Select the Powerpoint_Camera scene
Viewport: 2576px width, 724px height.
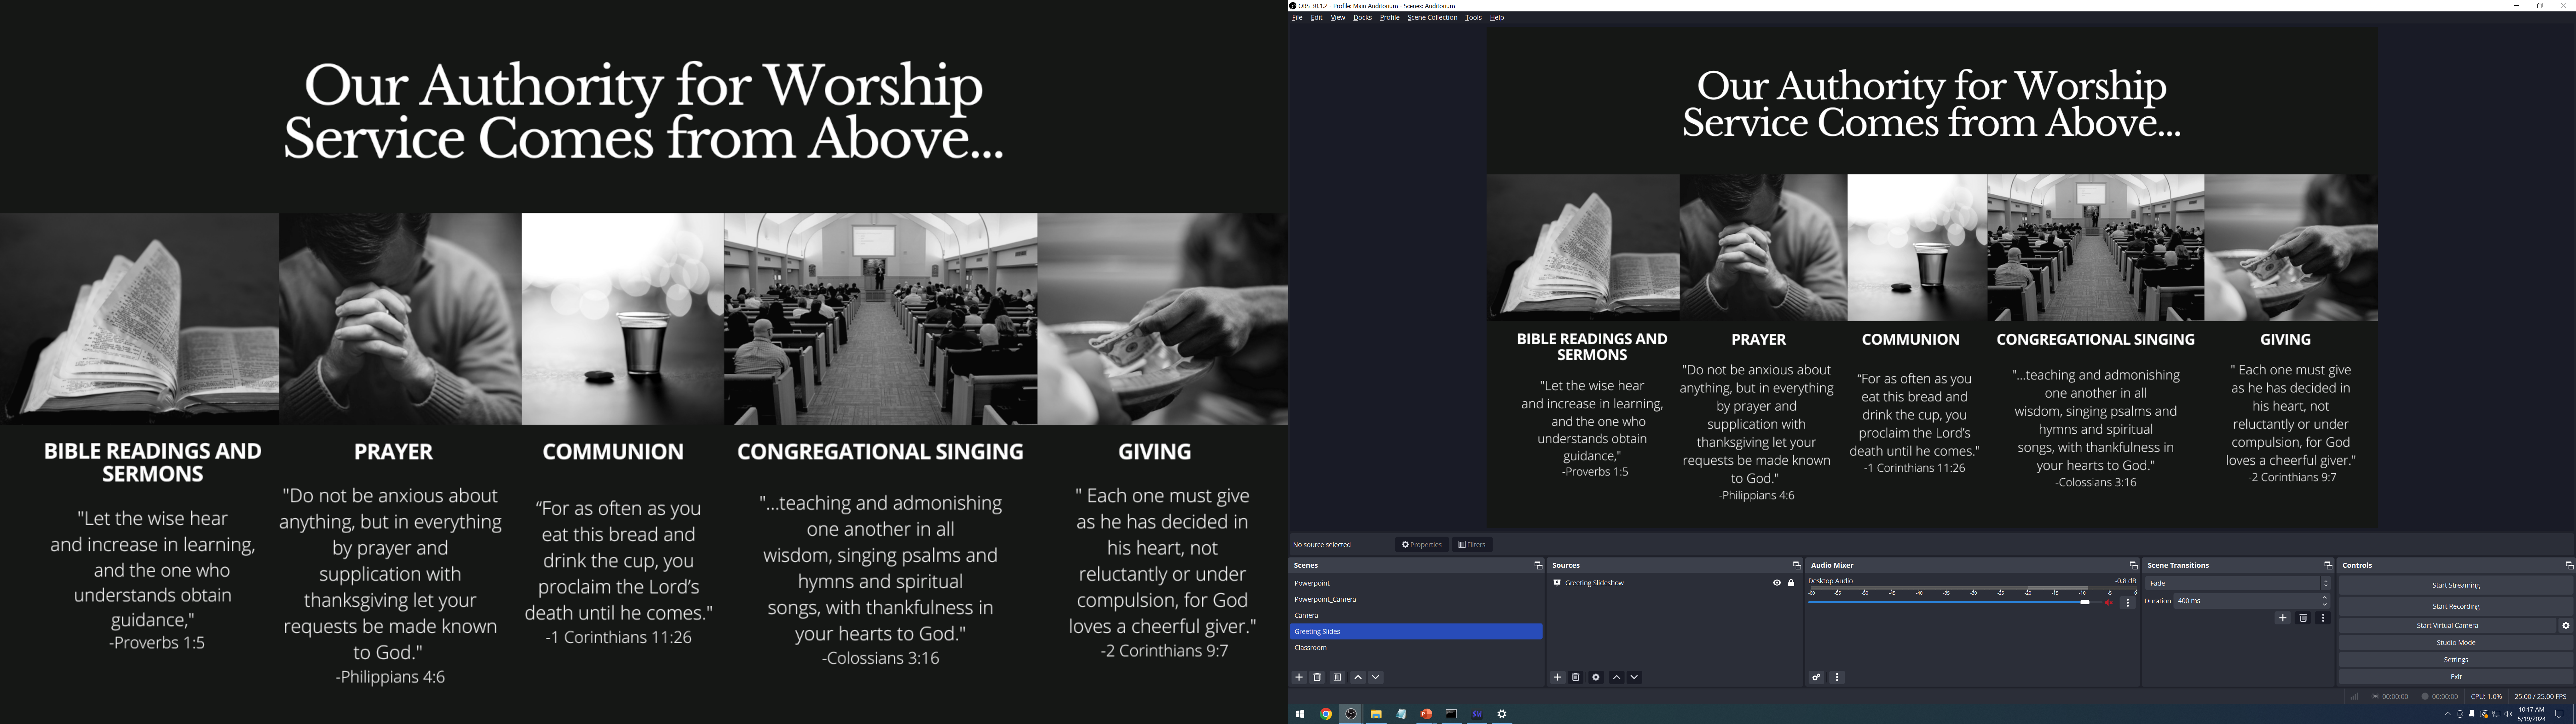point(1325,599)
